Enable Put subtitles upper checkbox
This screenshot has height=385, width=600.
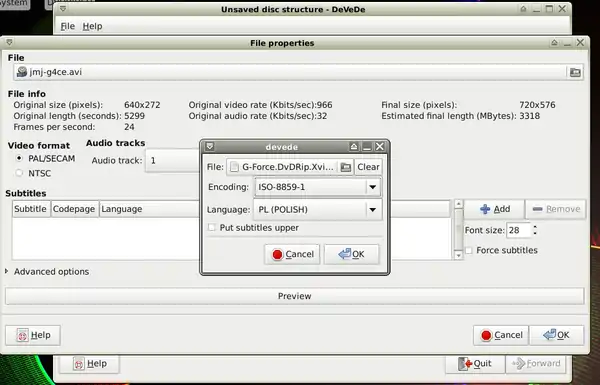pos(211,227)
